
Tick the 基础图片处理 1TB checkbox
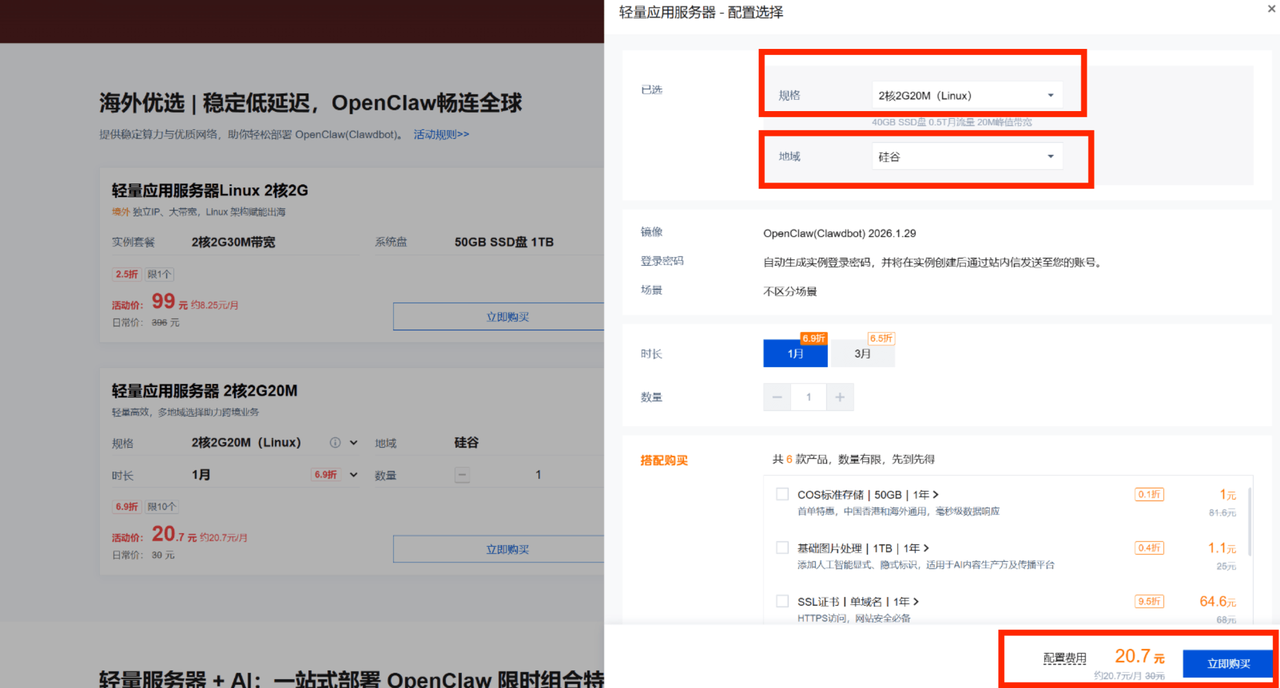(782, 548)
